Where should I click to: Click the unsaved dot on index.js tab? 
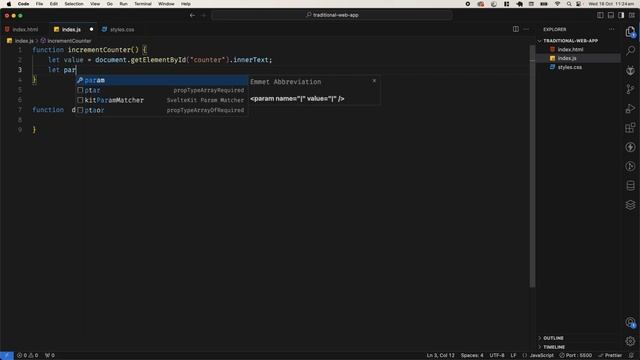pos(91,29)
